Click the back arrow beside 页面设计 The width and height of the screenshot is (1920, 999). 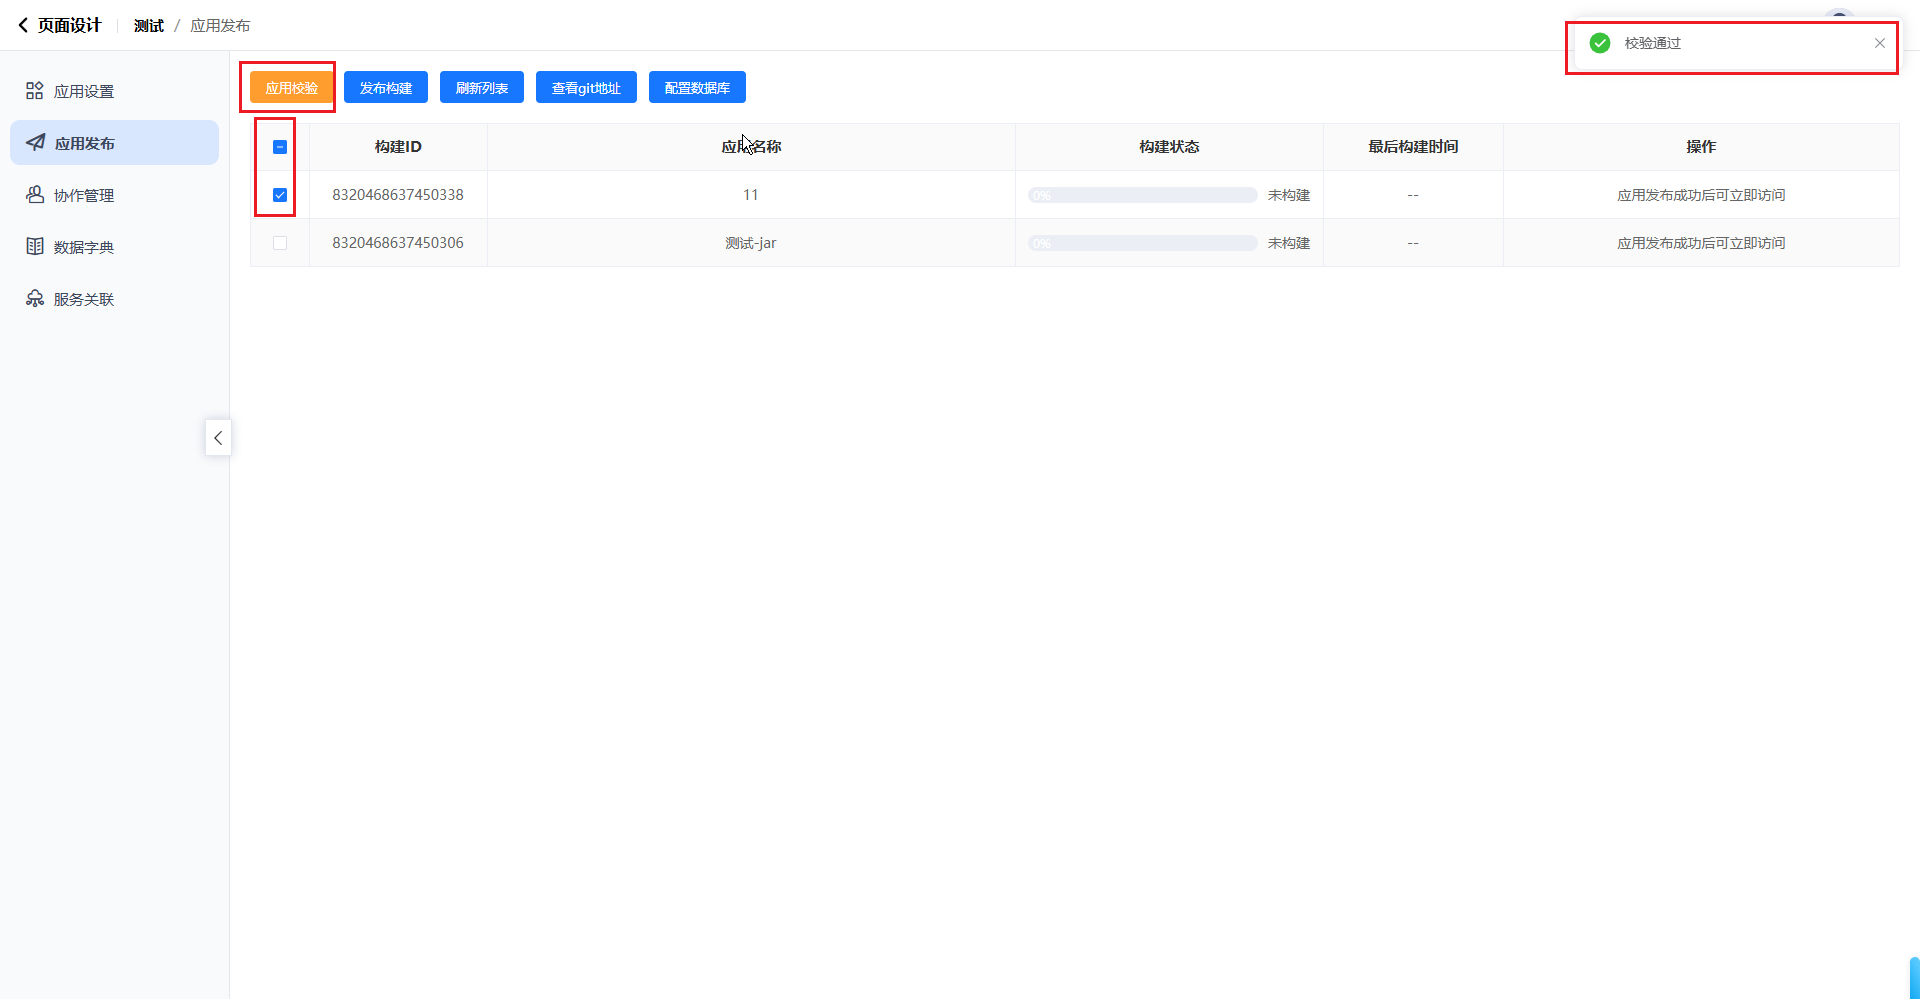point(23,25)
